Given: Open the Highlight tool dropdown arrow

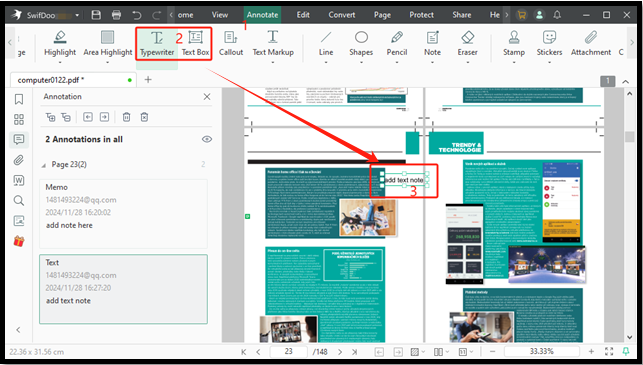Looking at the screenshot, I should click(60, 62).
